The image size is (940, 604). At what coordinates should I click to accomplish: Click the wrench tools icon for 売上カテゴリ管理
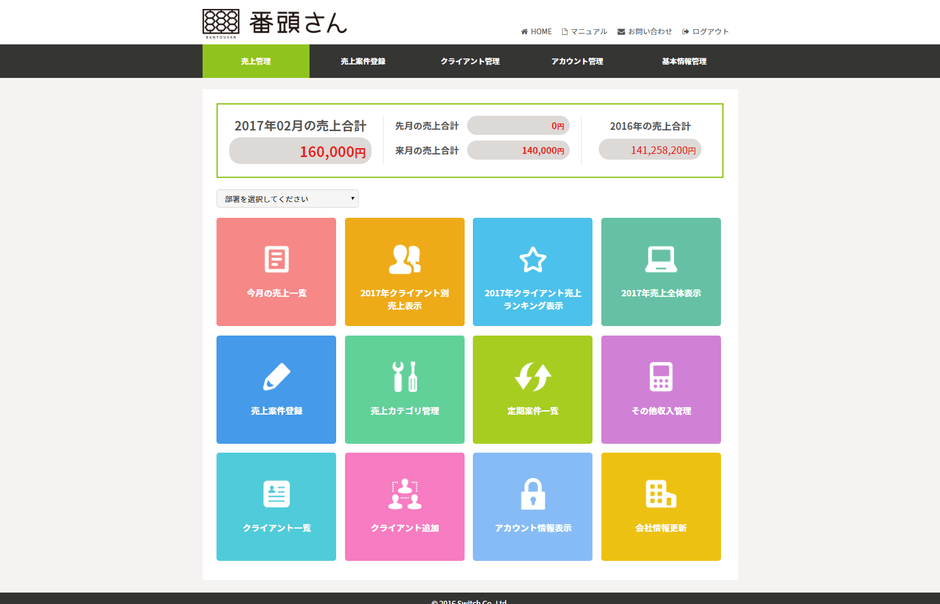click(404, 377)
